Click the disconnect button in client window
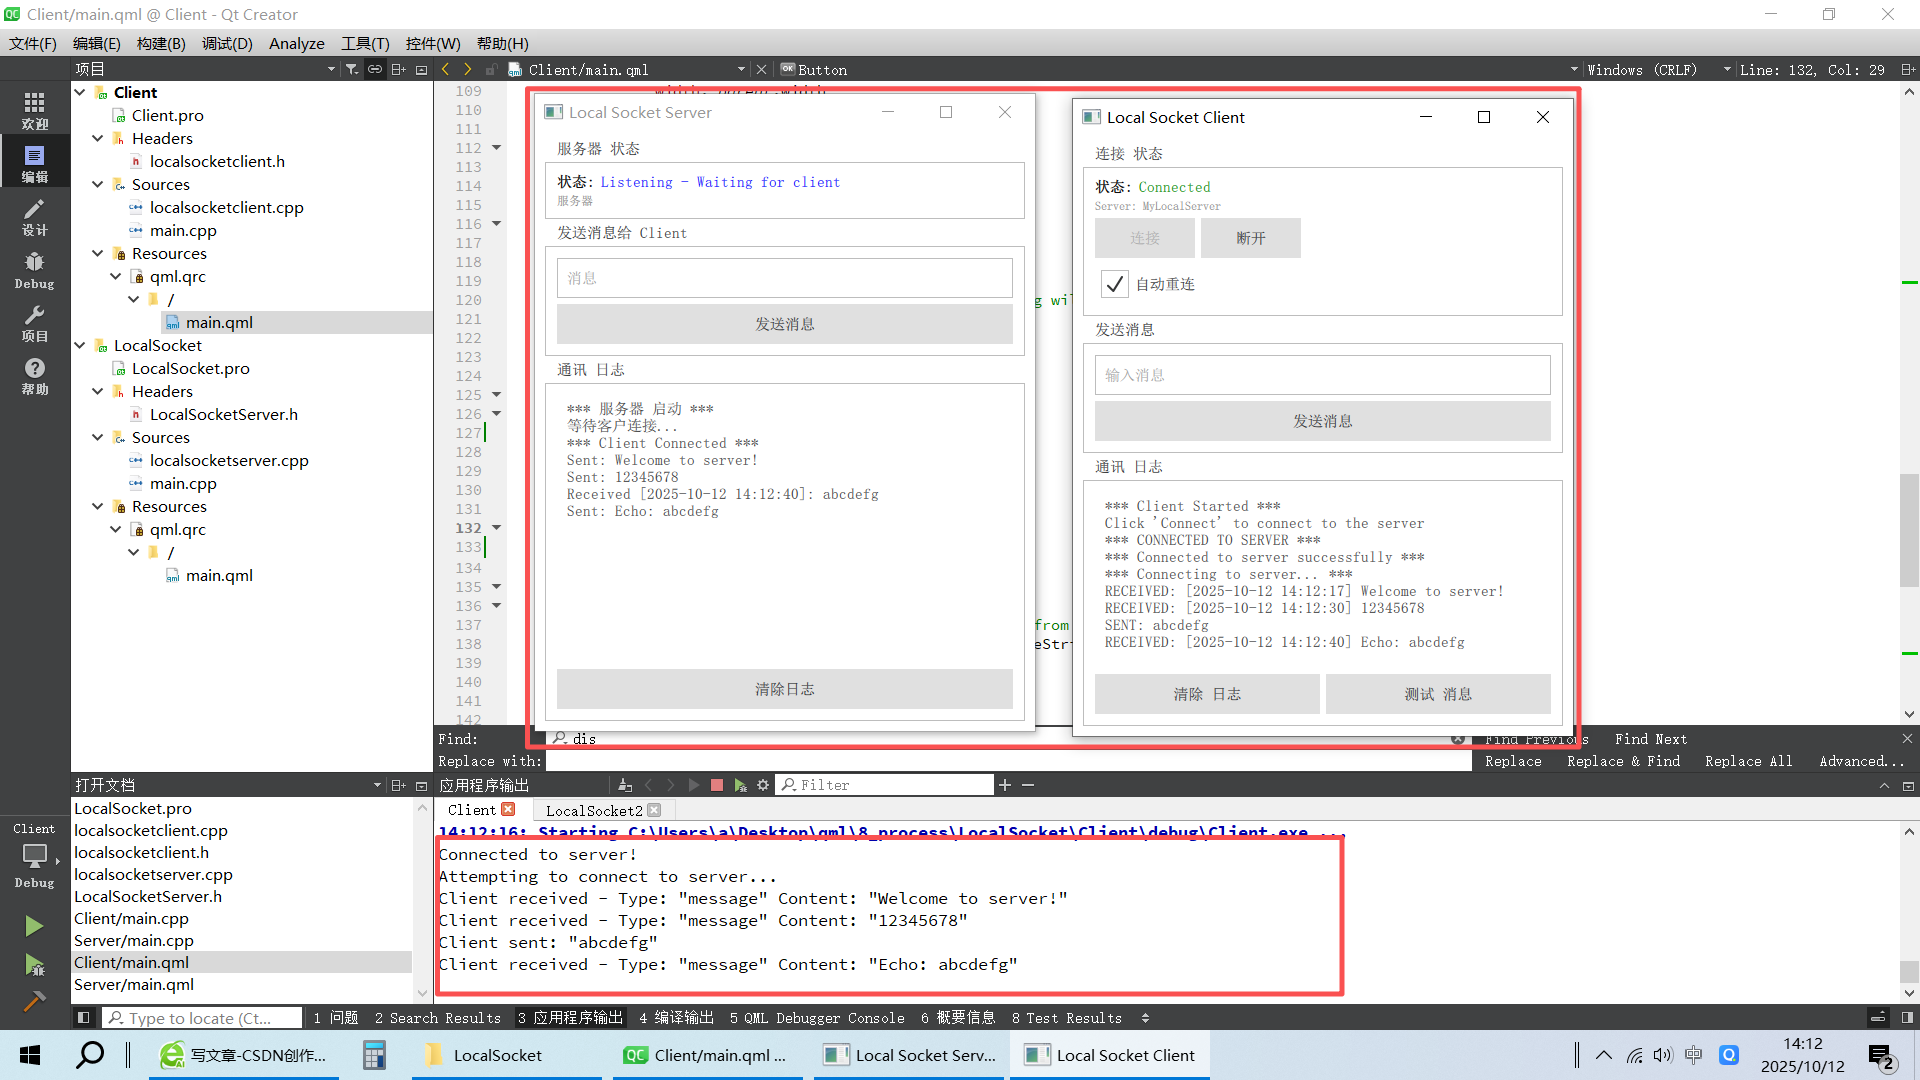 pos(1250,238)
